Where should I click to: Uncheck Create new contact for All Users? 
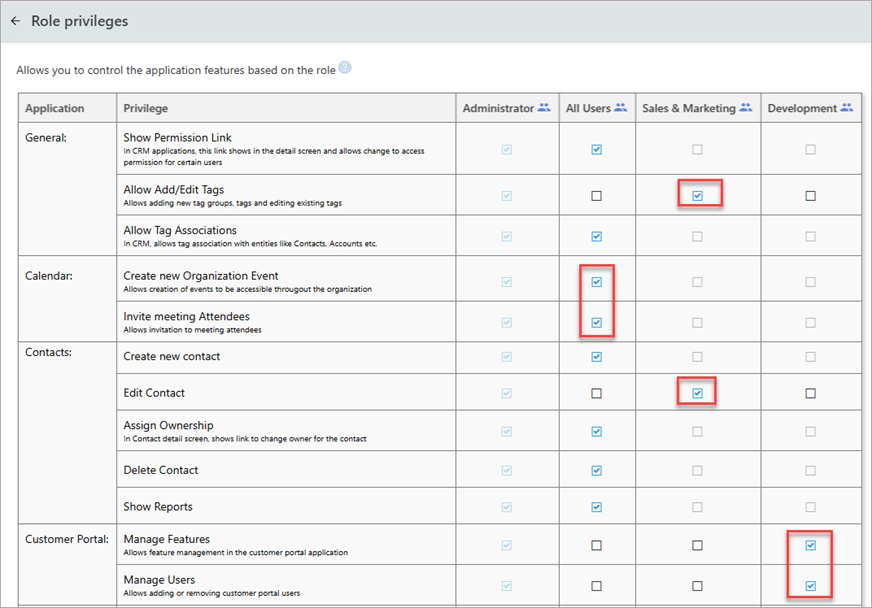click(x=597, y=357)
